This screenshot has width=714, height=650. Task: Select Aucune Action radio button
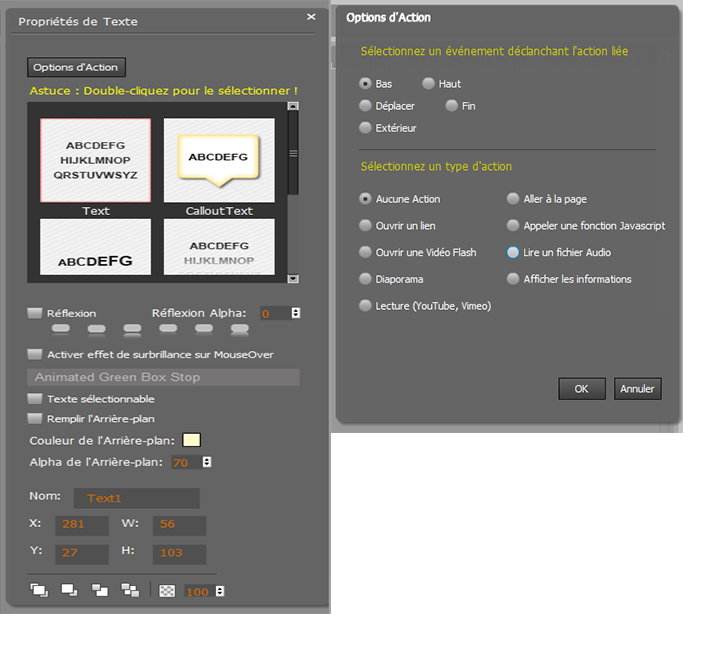(365, 199)
